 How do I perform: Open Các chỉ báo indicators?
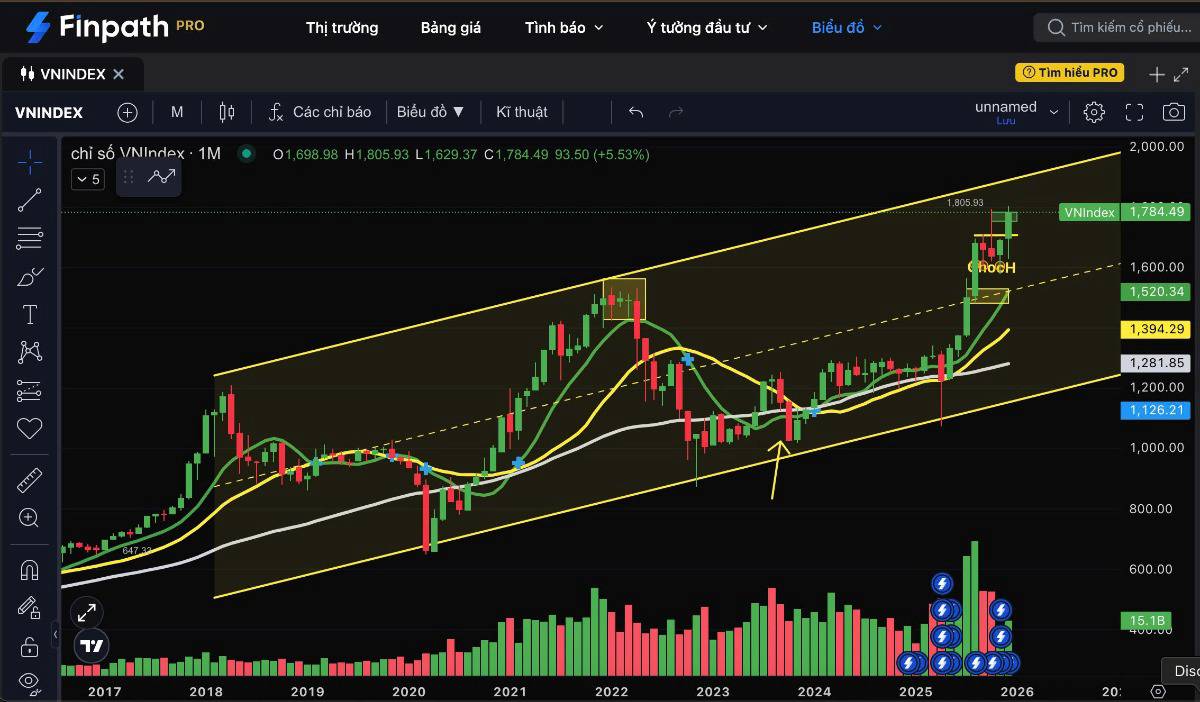click(x=320, y=112)
